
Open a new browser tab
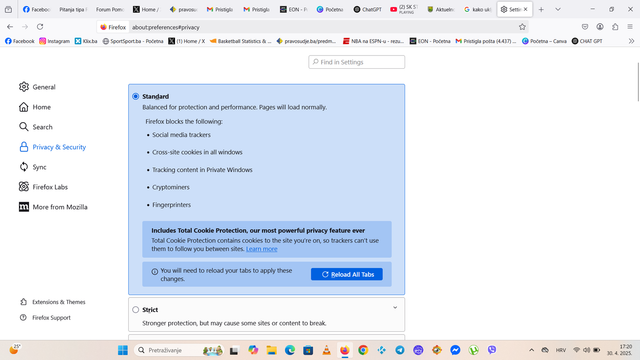tap(541, 9)
